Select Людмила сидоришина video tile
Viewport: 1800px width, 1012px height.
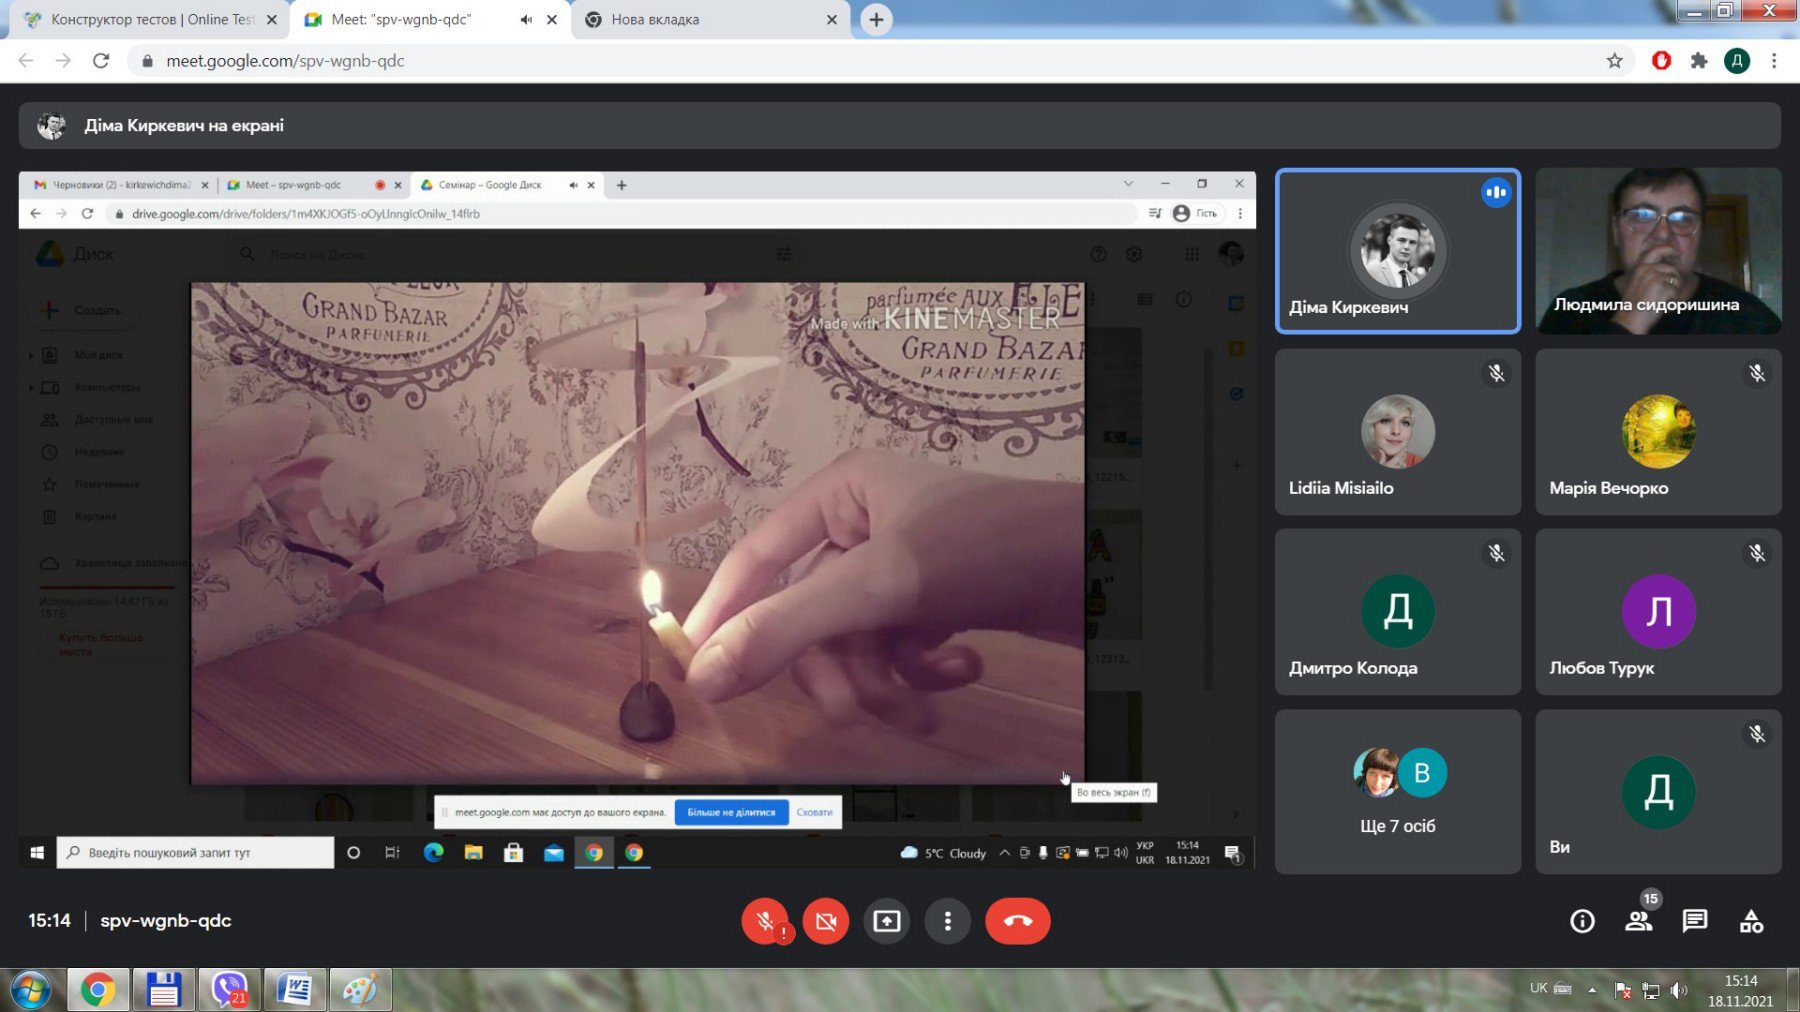click(1658, 251)
